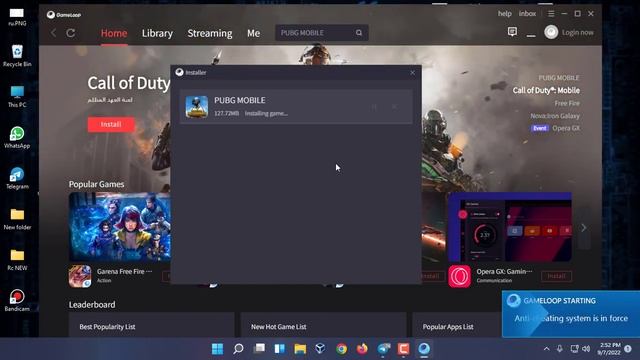Open the Windows Start menu
Image resolution: width=640 pixels, height=360 pixels.
coord(218,349)
